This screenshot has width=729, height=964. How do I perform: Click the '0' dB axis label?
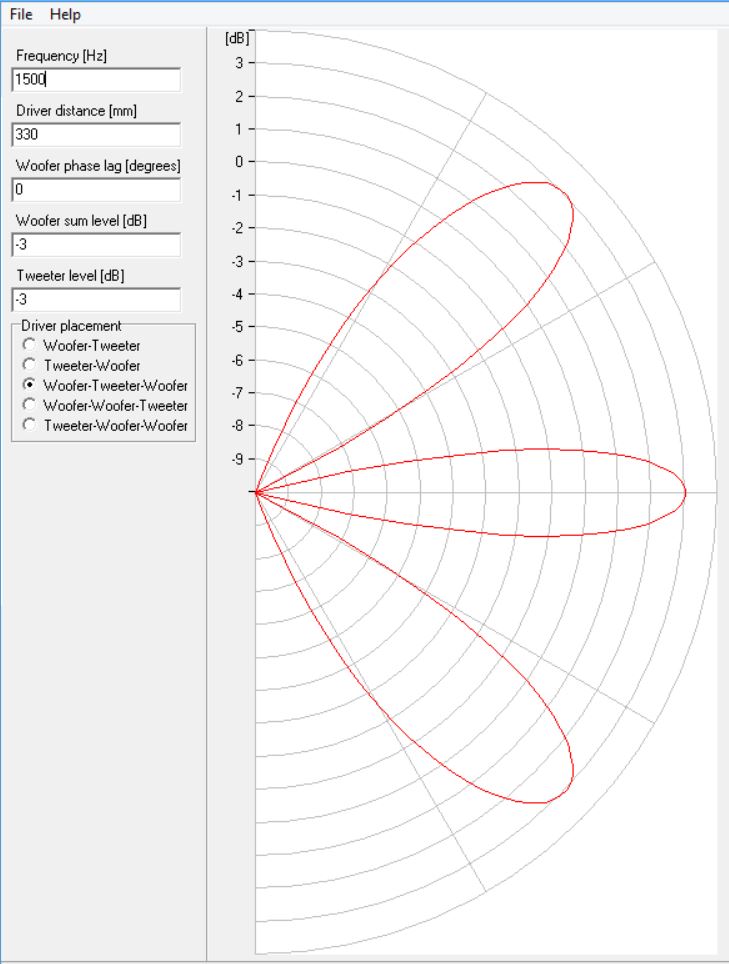click(239, 162)
